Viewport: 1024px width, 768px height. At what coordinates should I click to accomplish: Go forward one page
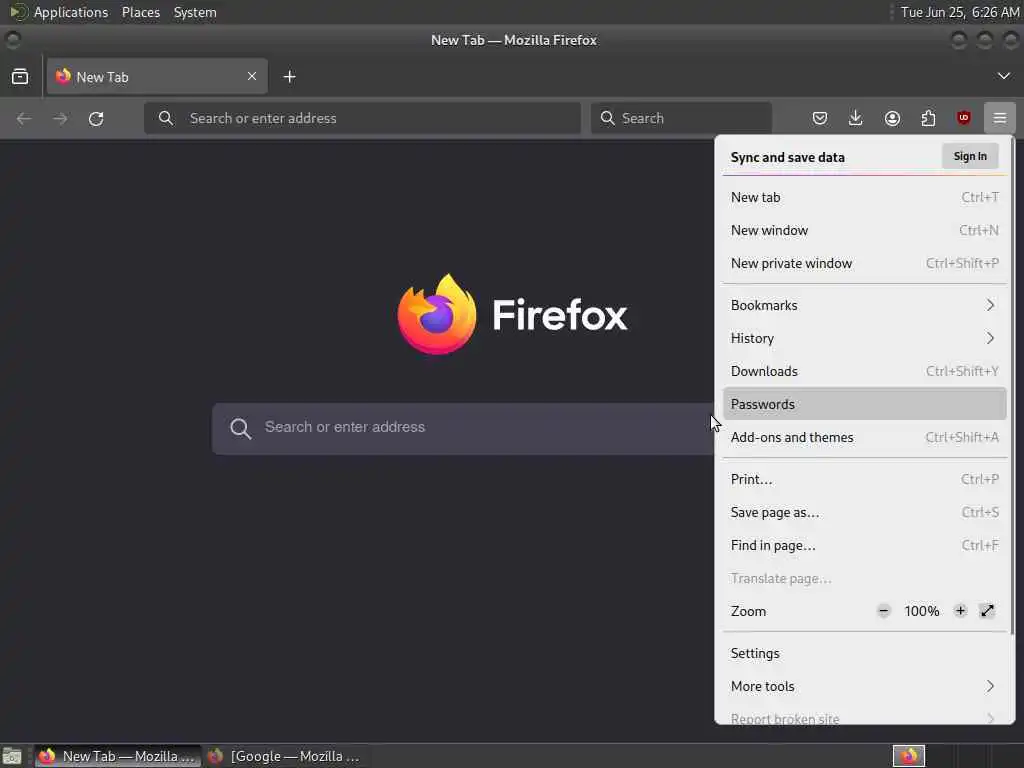[60, 118]
